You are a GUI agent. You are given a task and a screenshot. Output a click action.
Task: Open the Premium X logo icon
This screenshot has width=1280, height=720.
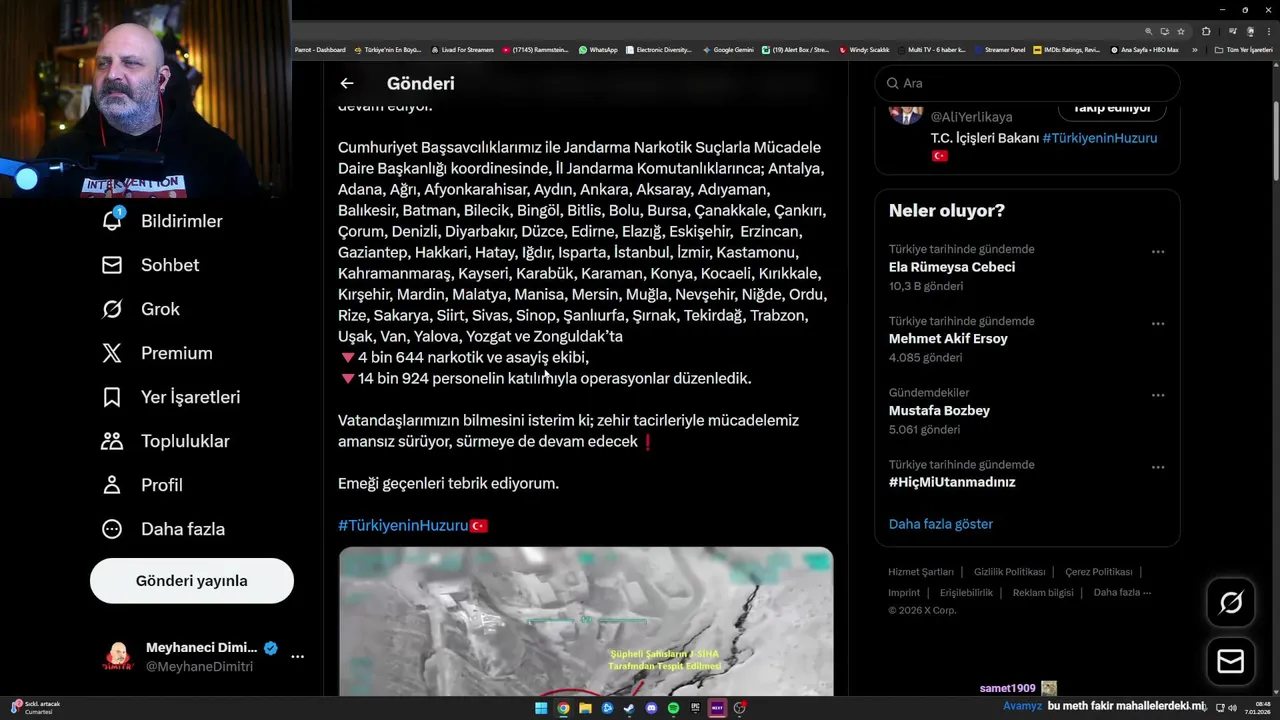click(112, 353)
